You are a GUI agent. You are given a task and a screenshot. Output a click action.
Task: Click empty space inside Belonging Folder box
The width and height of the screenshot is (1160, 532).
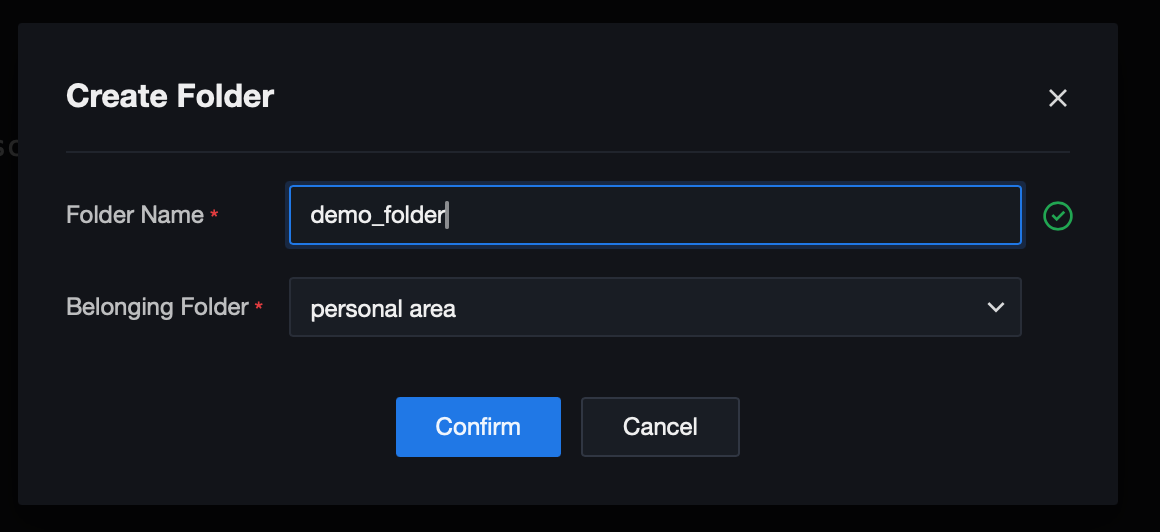click(720, 307)
